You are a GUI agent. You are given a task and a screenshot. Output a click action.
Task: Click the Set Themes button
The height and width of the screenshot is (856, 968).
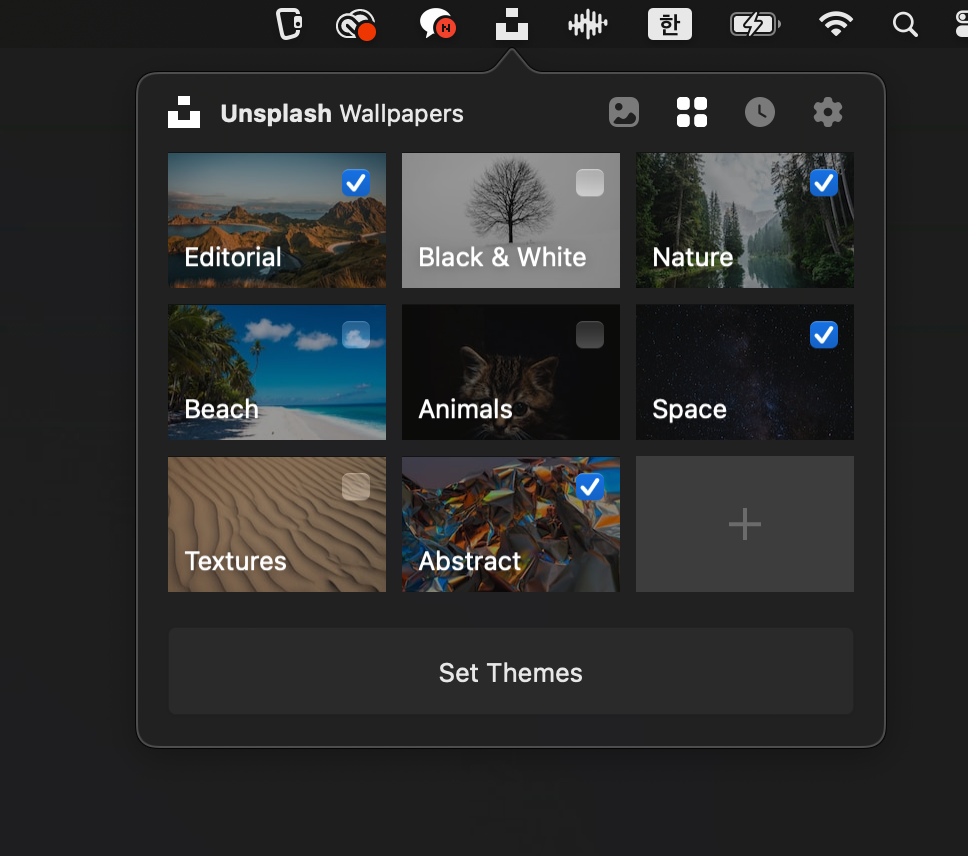coord(511,671)
